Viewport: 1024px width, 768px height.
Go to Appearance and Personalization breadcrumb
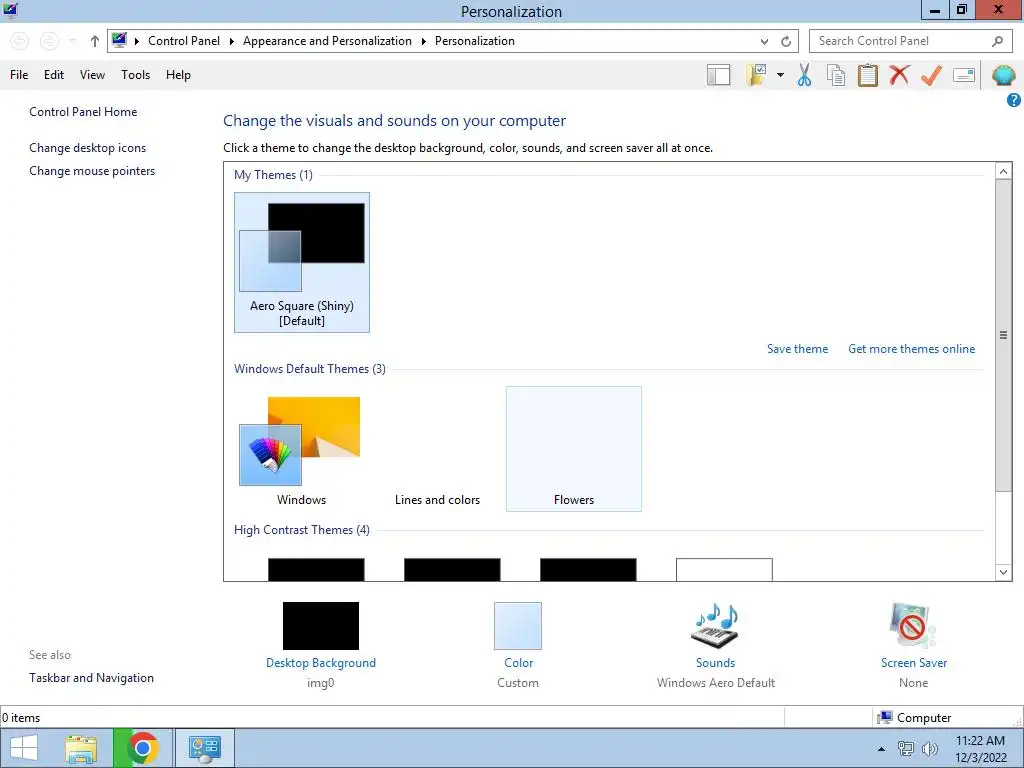tap(327, 40)
